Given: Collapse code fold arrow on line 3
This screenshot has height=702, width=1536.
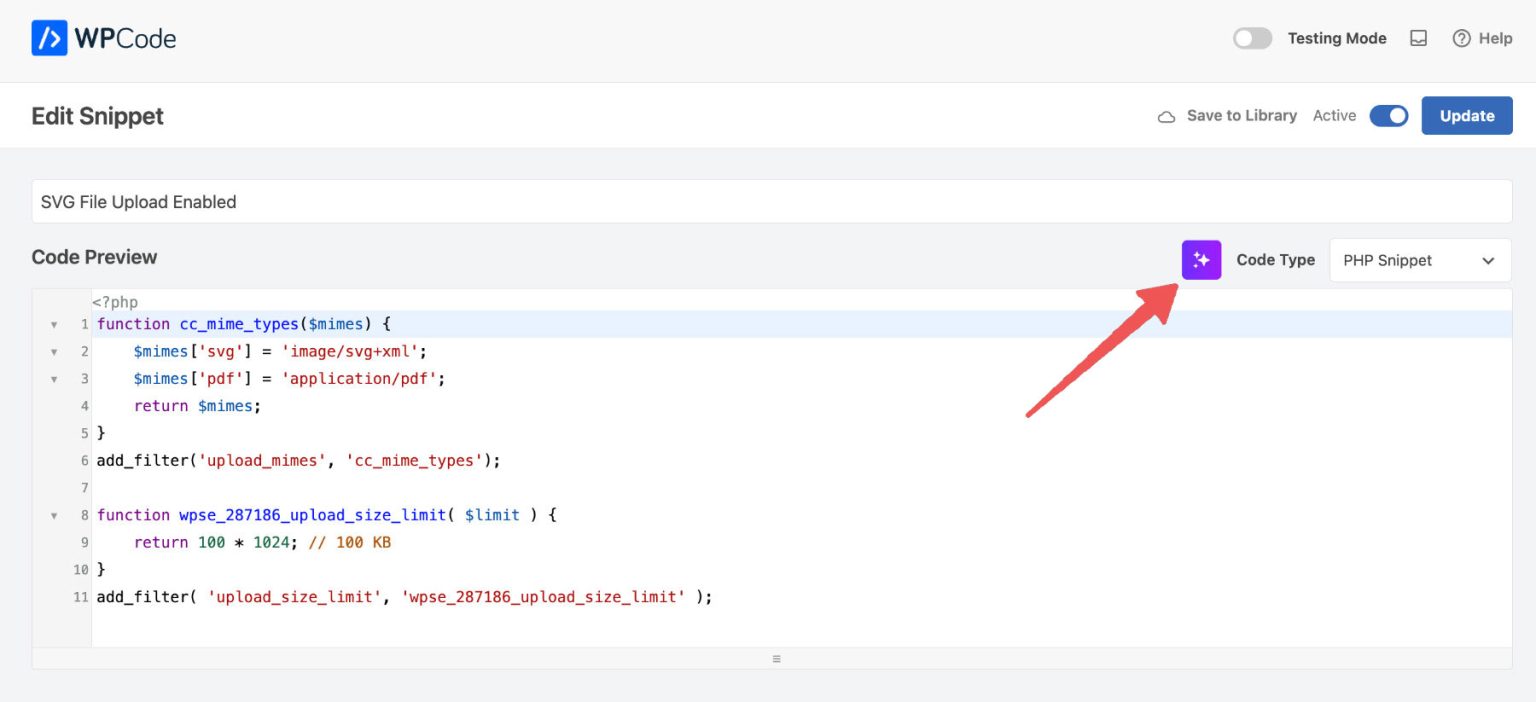Looking at the screenshot, I should pos(54,379).
